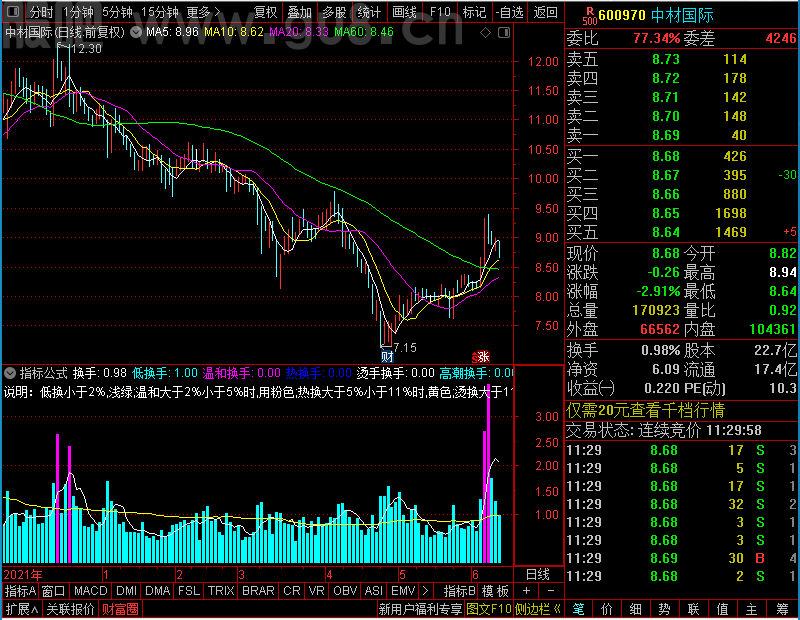Switch to the DMI indicator

(126, 590)
